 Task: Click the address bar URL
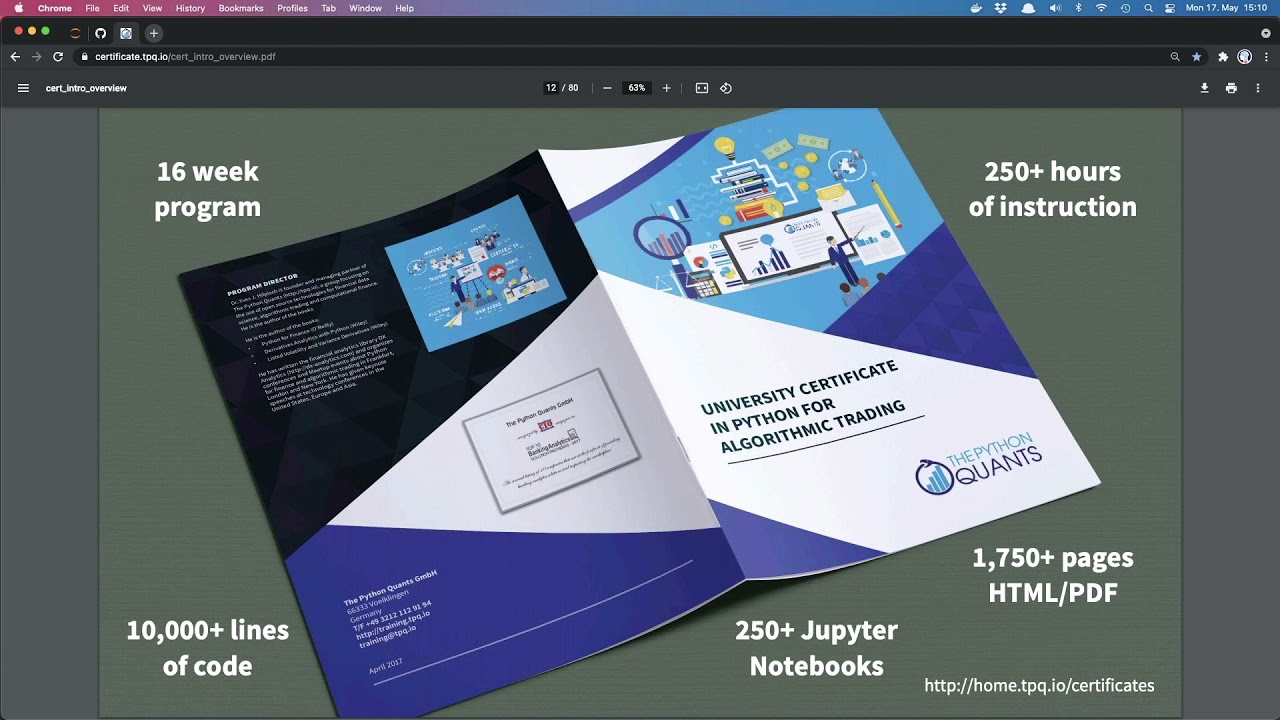(185, 57)
